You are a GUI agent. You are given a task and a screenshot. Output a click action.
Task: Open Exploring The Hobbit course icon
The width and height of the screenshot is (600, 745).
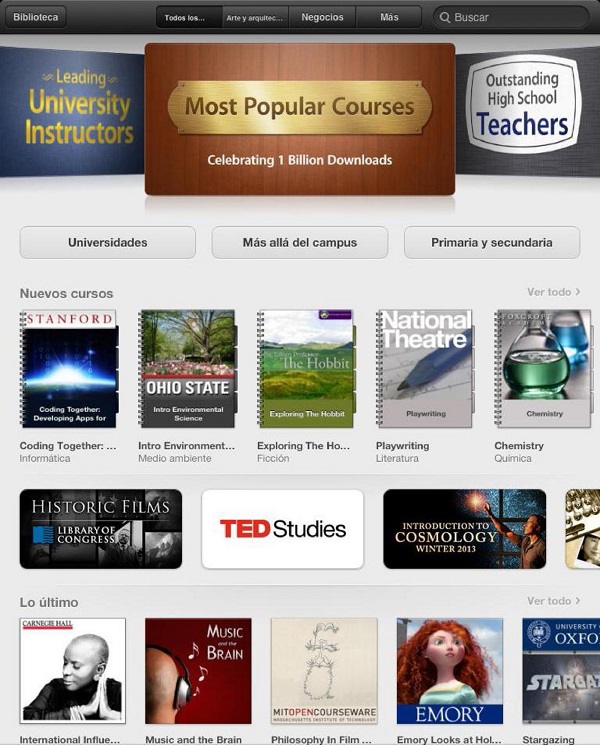[x=306, y=369]
